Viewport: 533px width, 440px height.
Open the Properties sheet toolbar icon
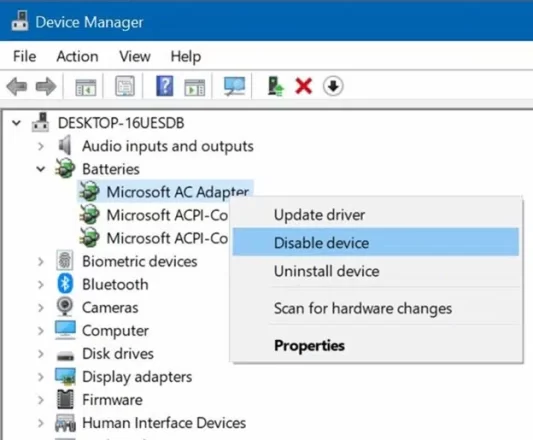tap(125, 86)
